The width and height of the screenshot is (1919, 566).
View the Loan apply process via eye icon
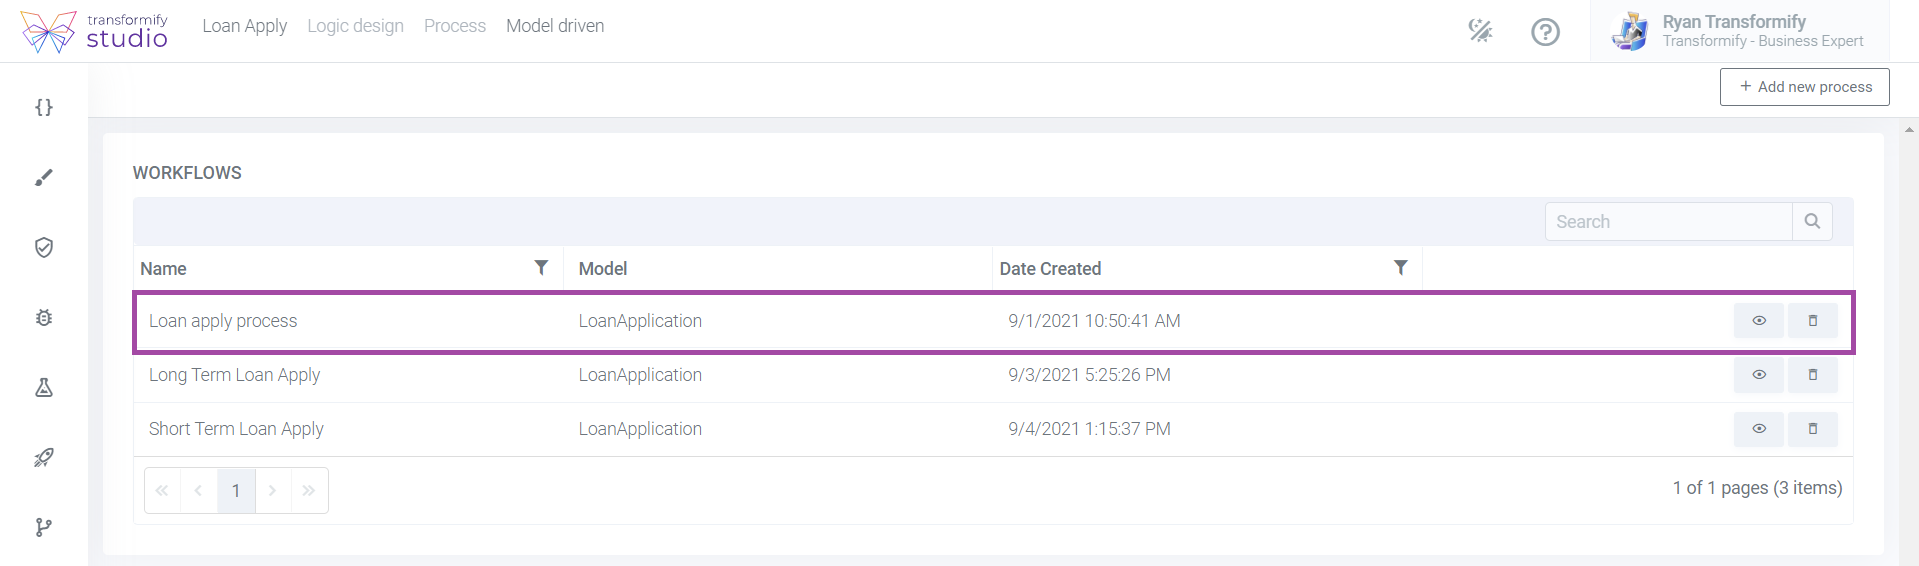[1759, 321]
